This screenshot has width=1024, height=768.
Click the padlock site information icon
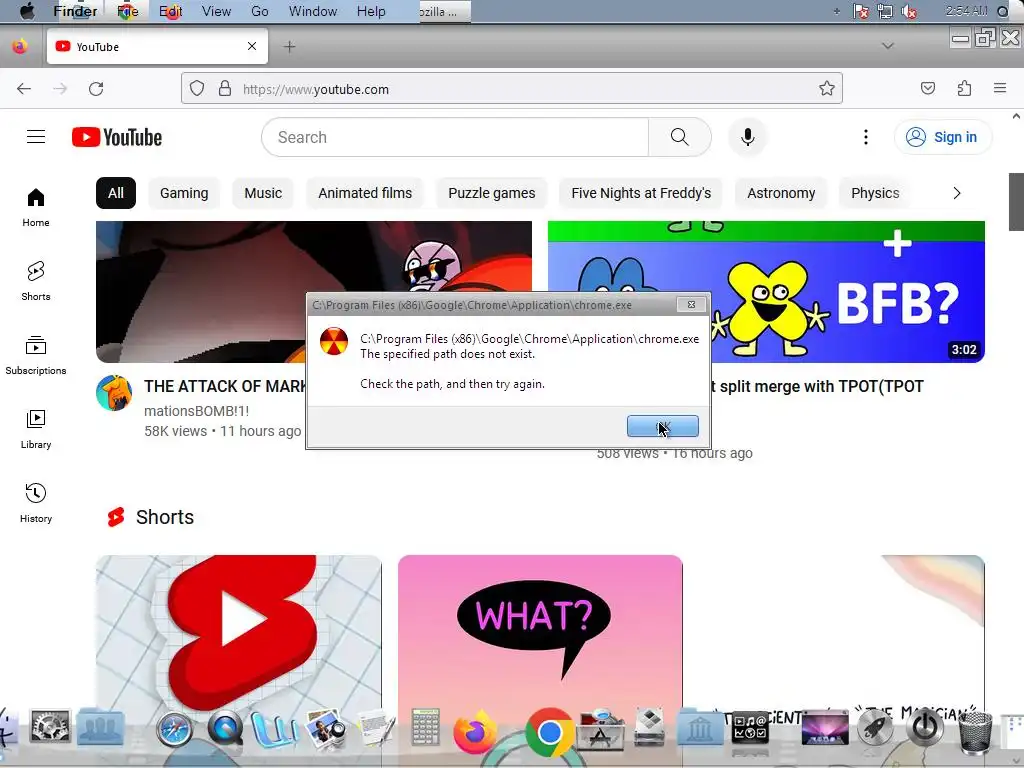coord(225,89)
